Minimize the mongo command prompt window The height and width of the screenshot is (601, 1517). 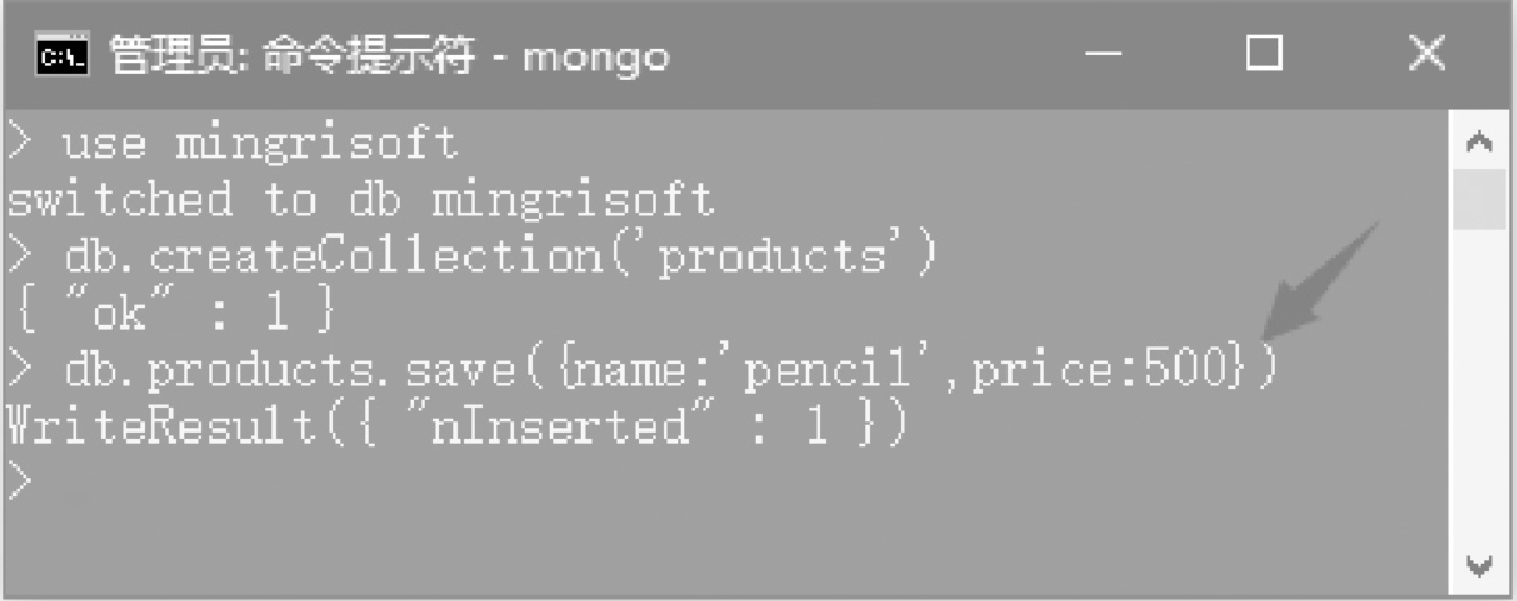click(1104, 55)
